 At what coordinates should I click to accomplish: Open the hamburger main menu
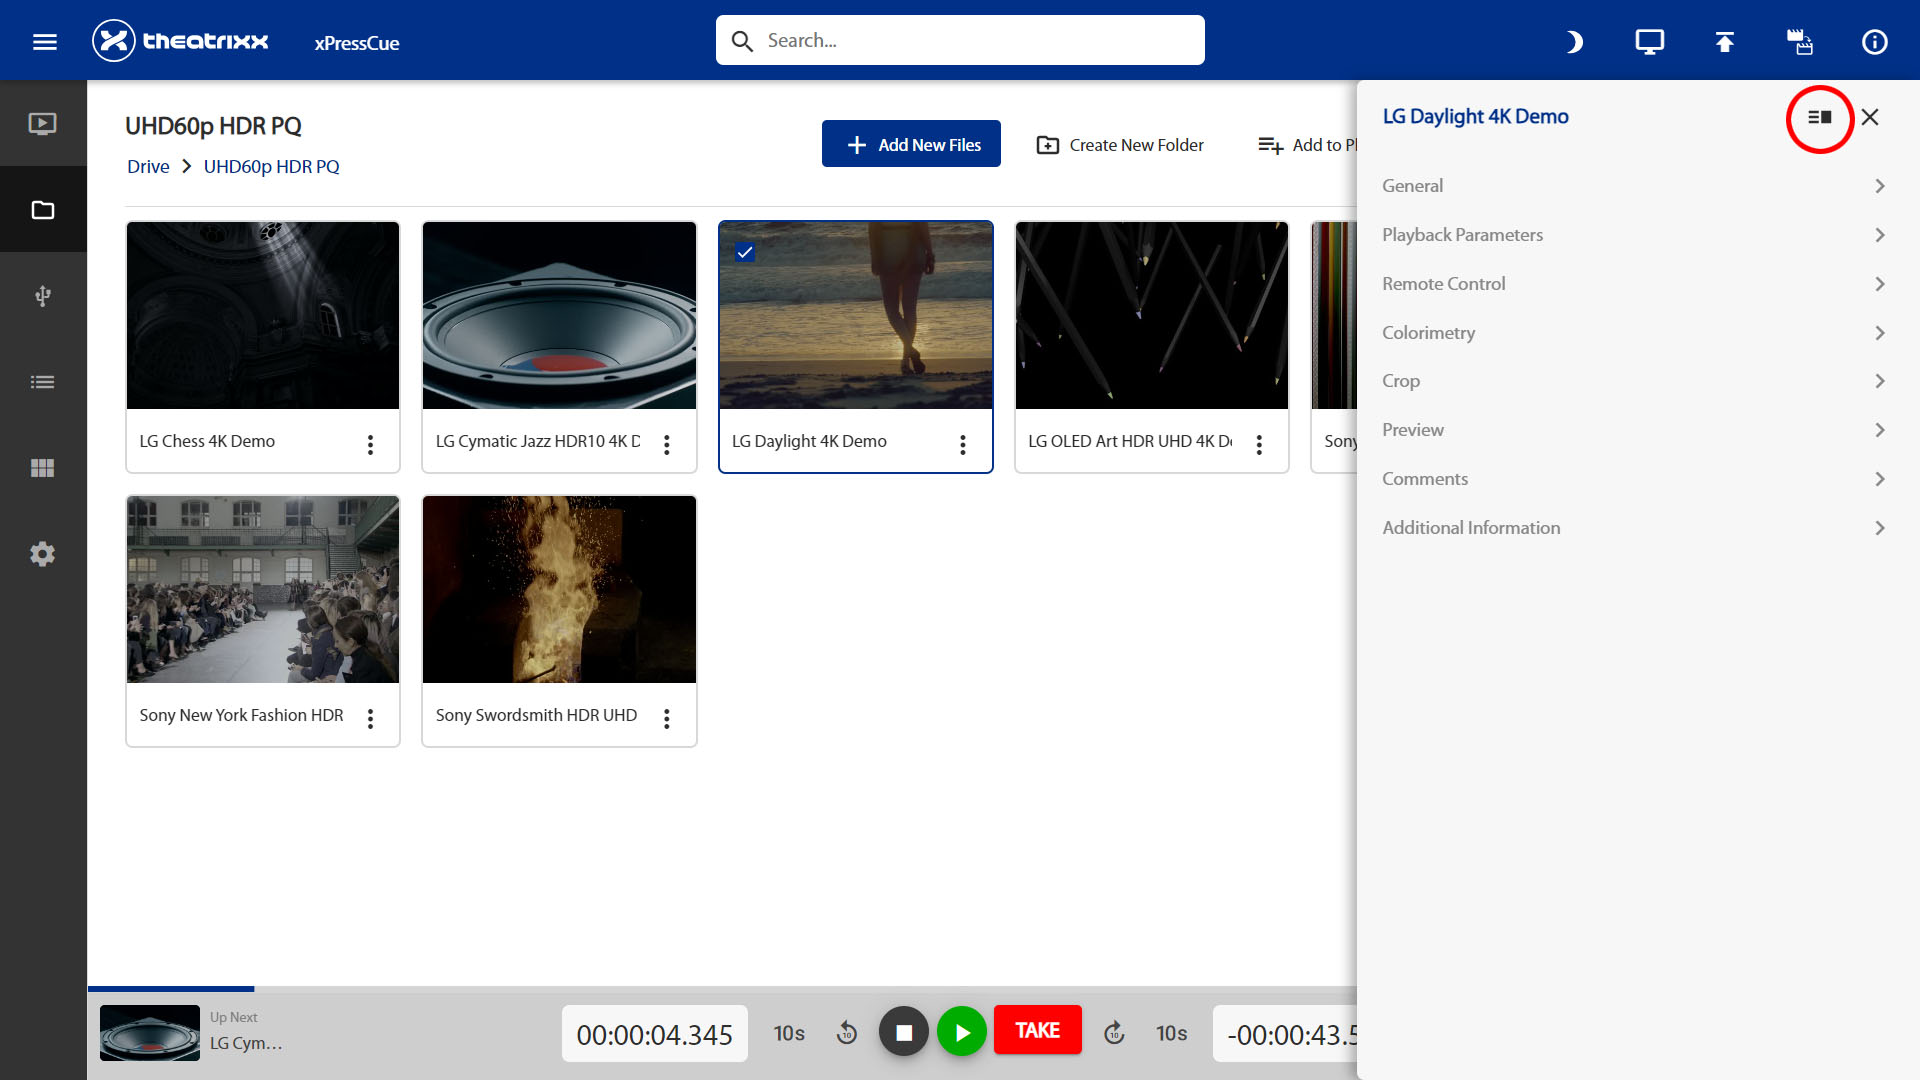45,41
